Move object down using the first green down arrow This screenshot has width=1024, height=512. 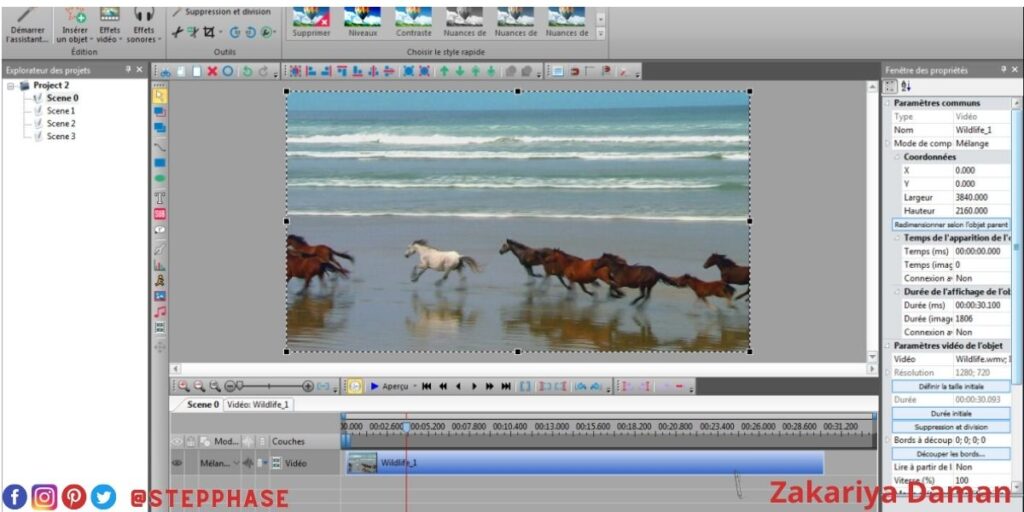coord(460,72)
